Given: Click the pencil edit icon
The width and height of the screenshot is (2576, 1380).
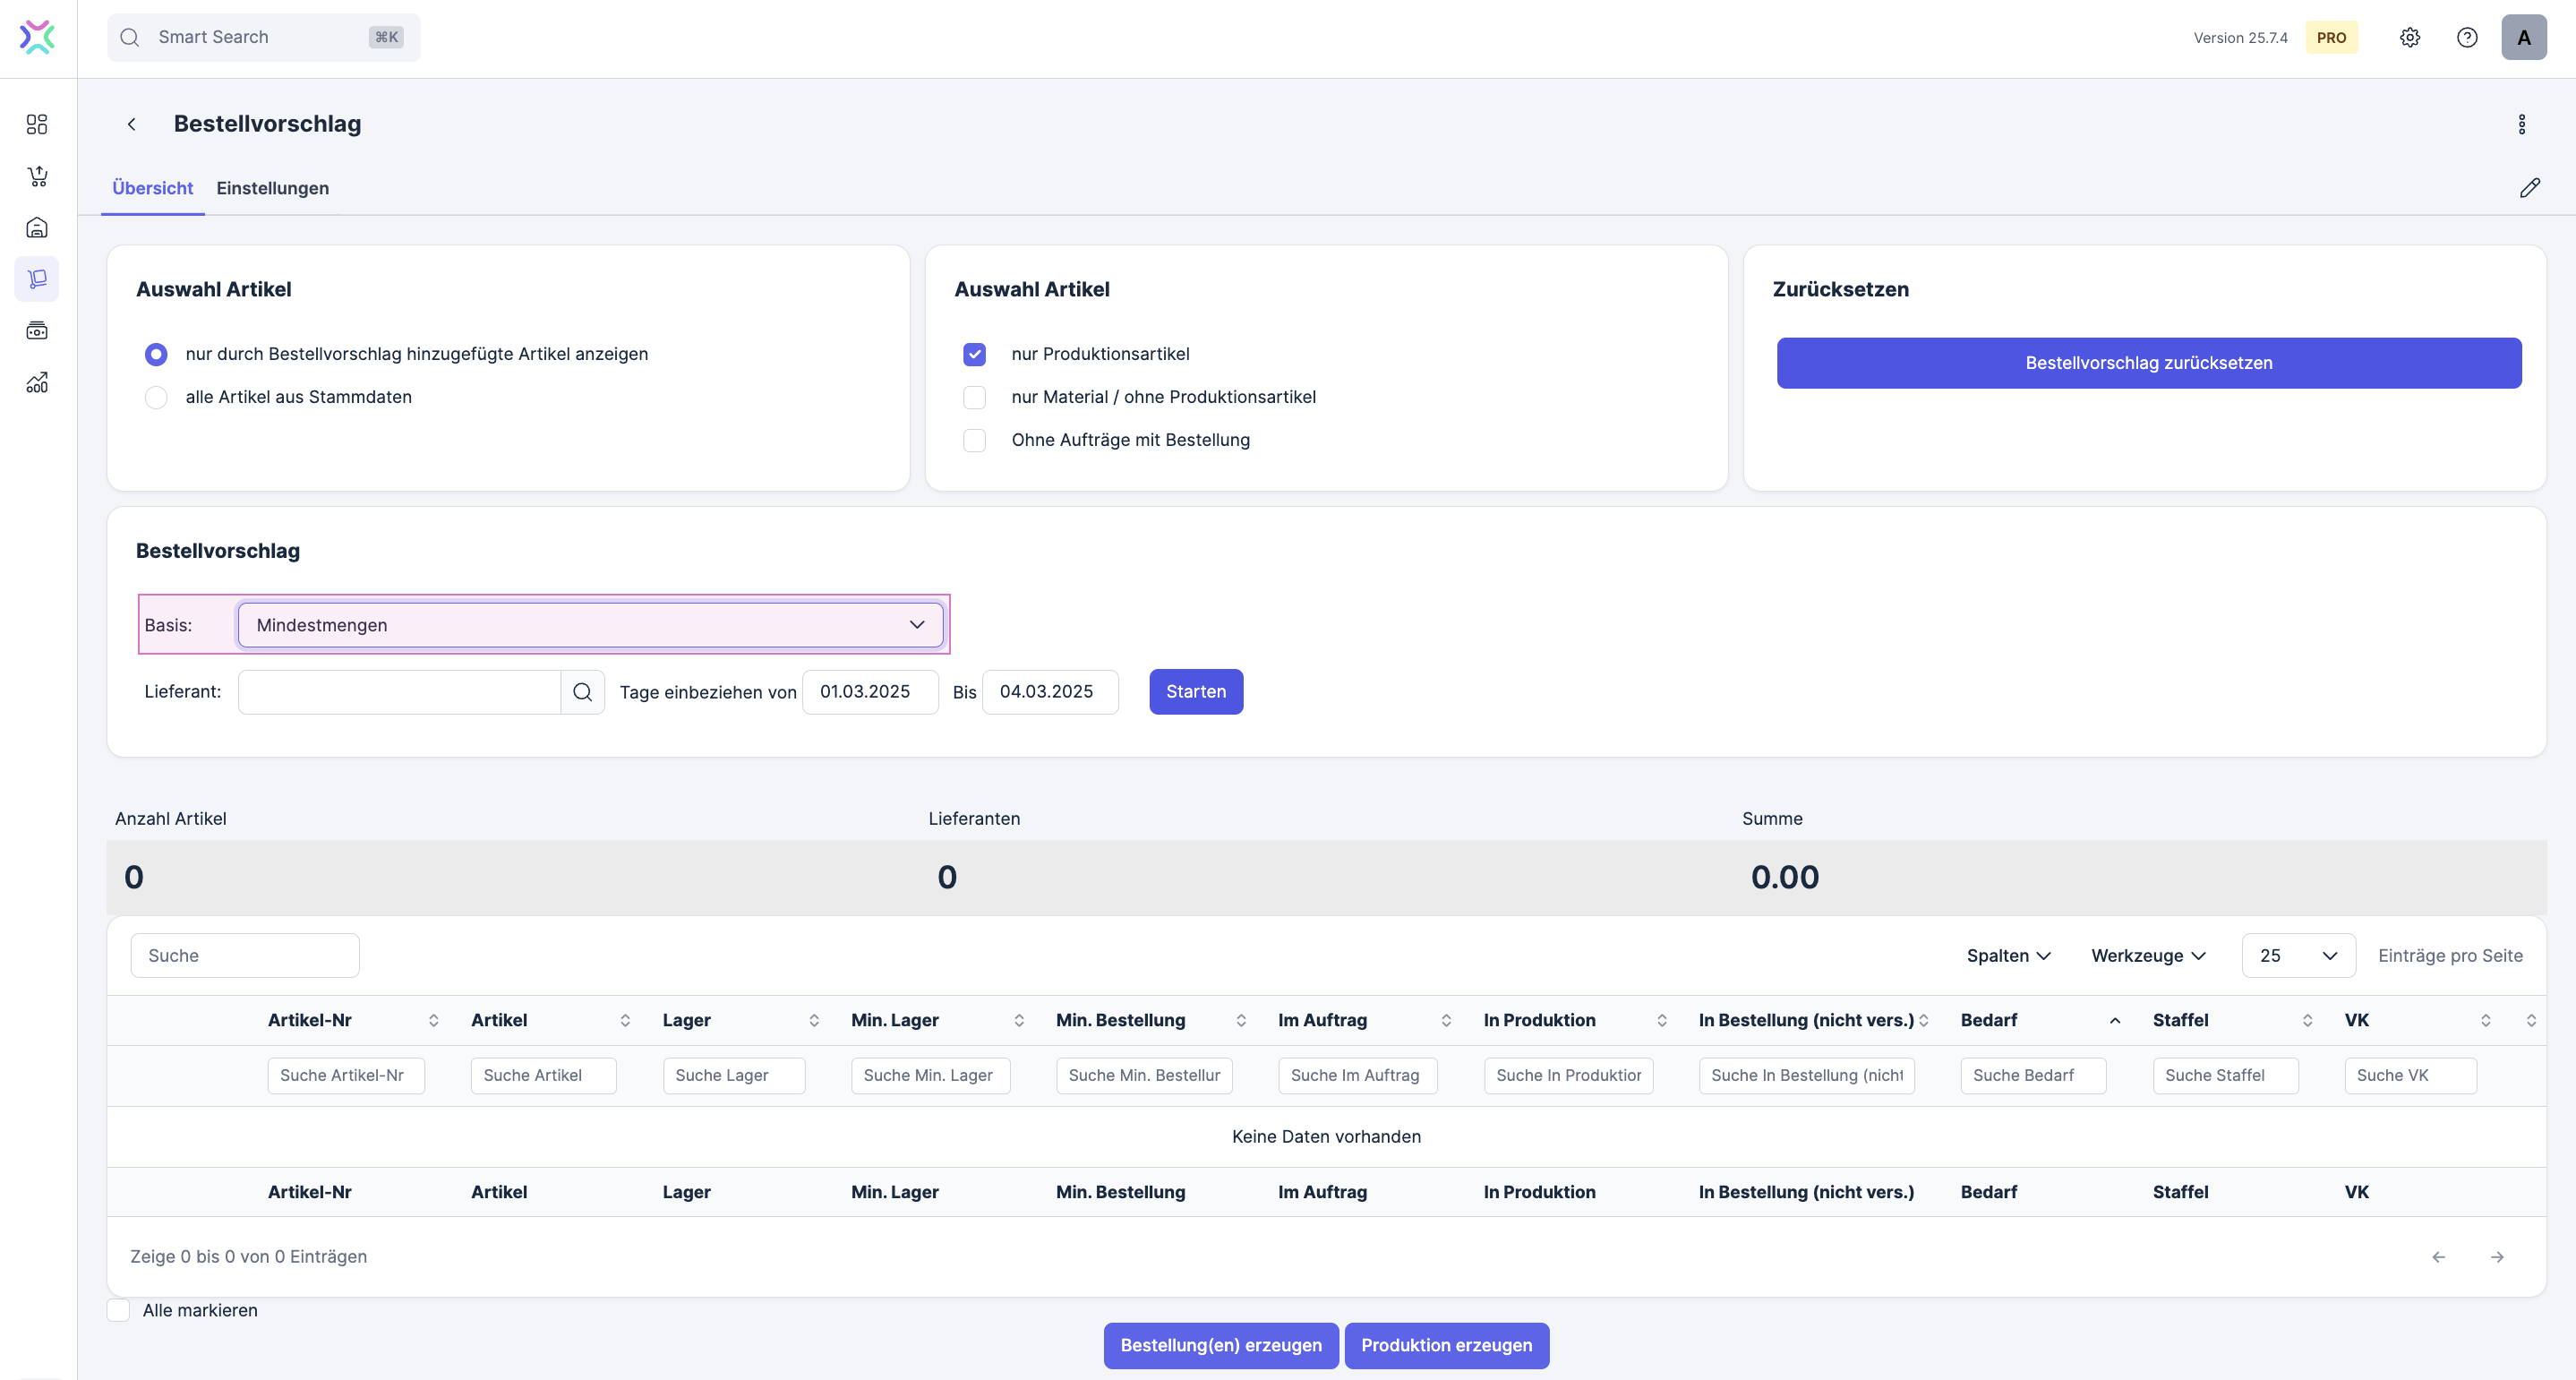Looking at the screenshot, I should point(2529,188).
